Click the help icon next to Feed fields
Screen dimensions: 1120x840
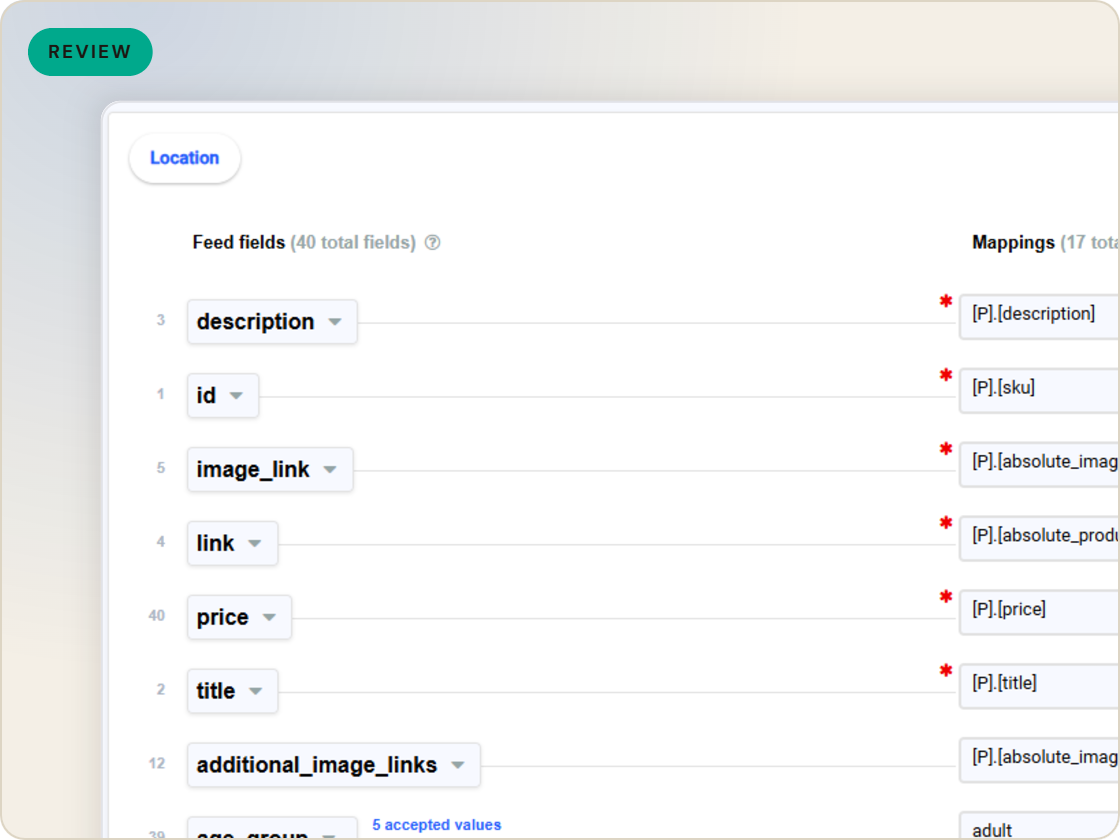(x=432, y=243)
